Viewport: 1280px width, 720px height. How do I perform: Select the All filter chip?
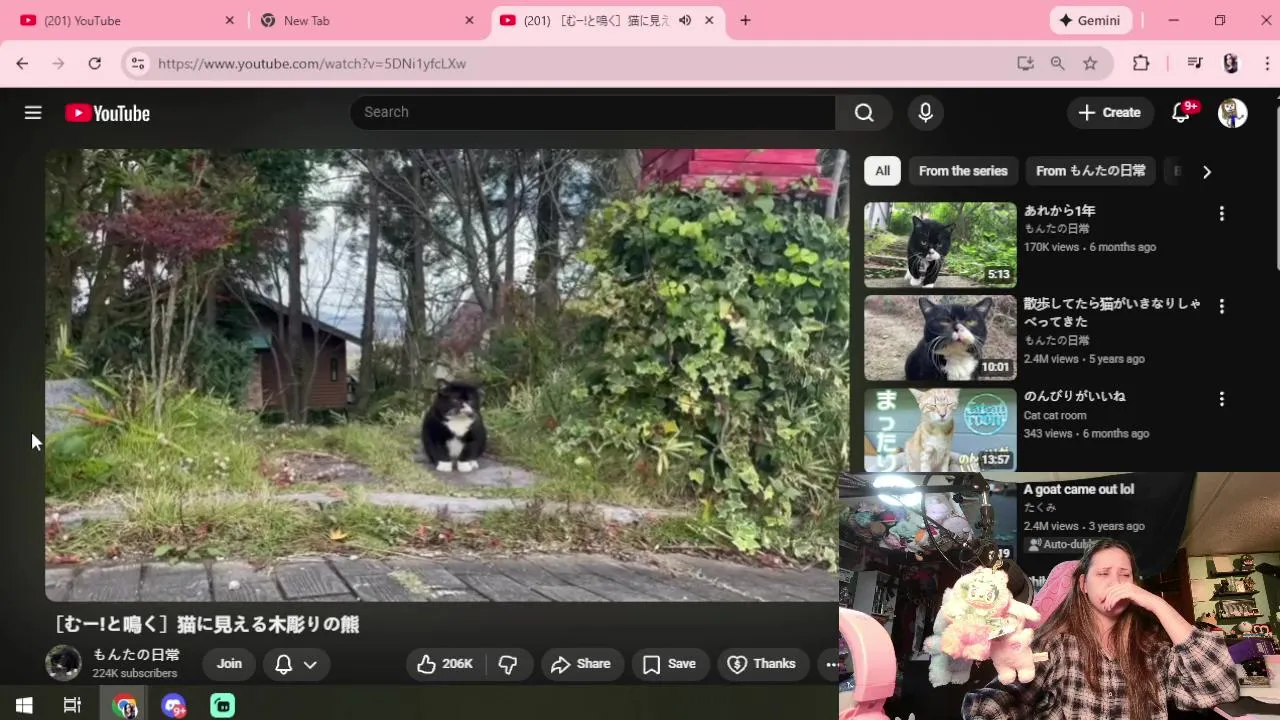pos(882,171)
